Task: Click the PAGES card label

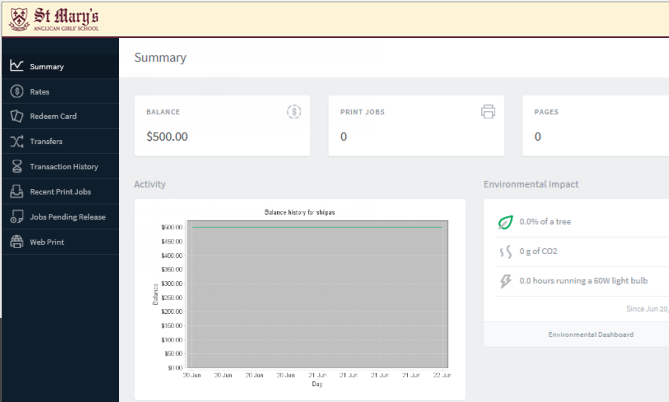Action: pos(546,112)
